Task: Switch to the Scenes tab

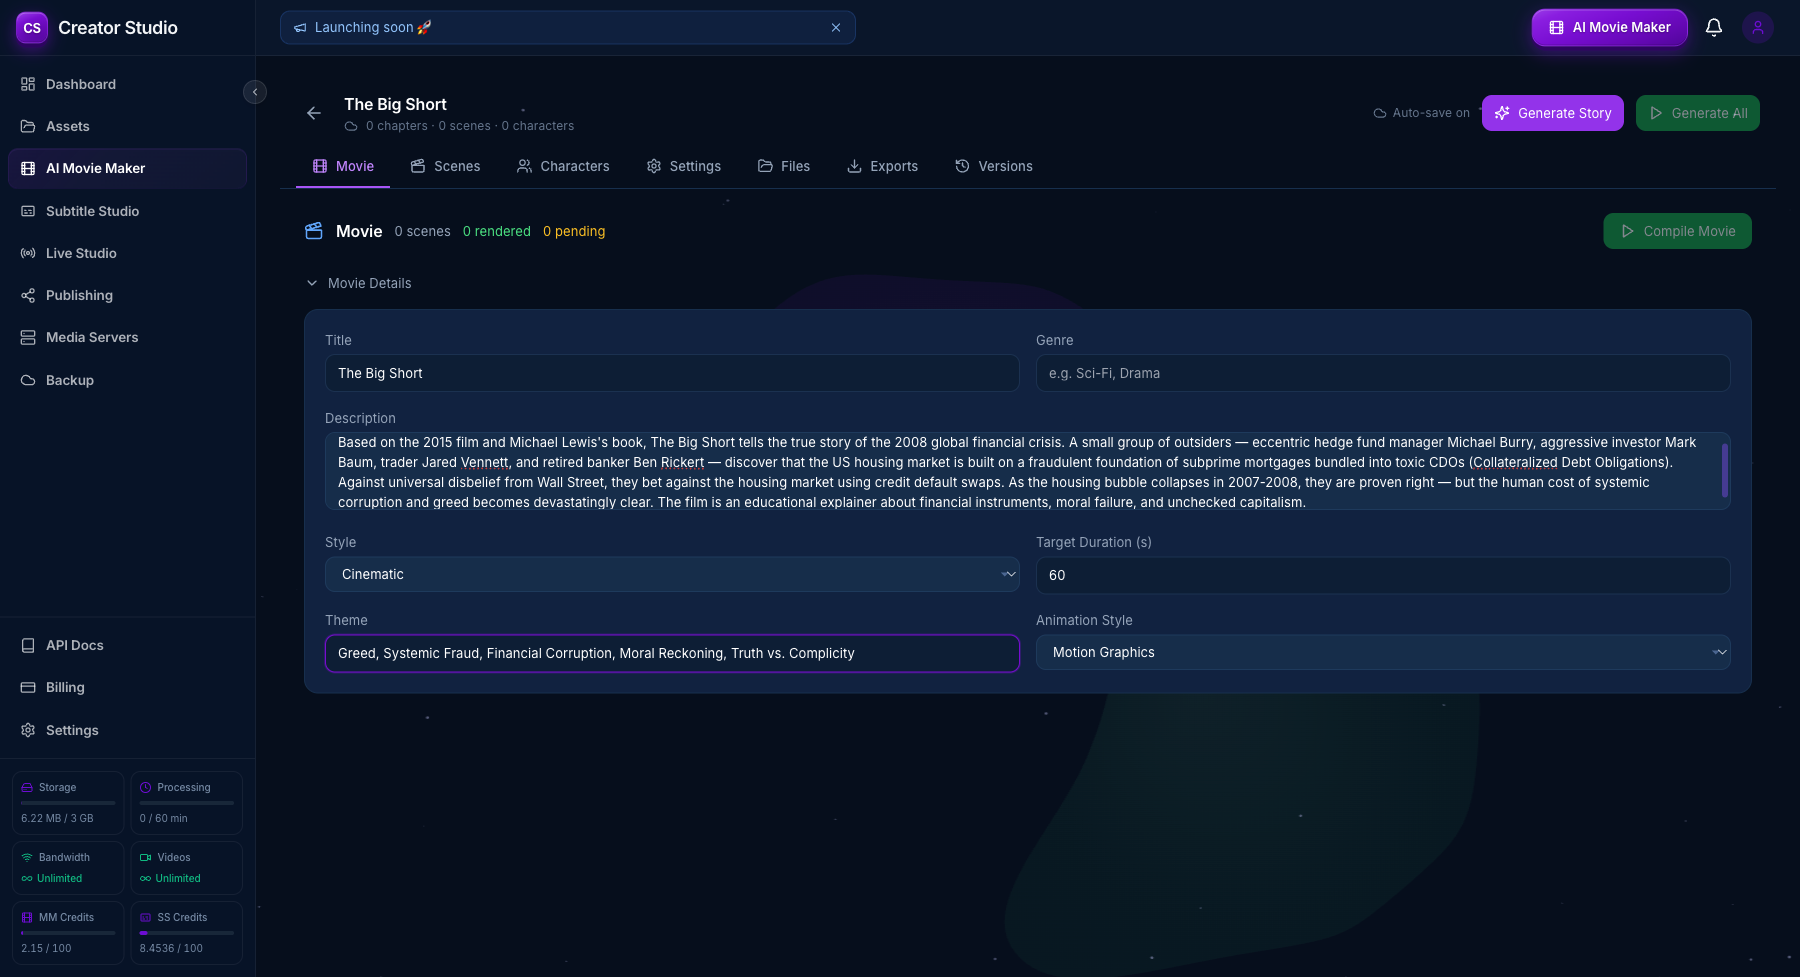Action: coord(445,166)
